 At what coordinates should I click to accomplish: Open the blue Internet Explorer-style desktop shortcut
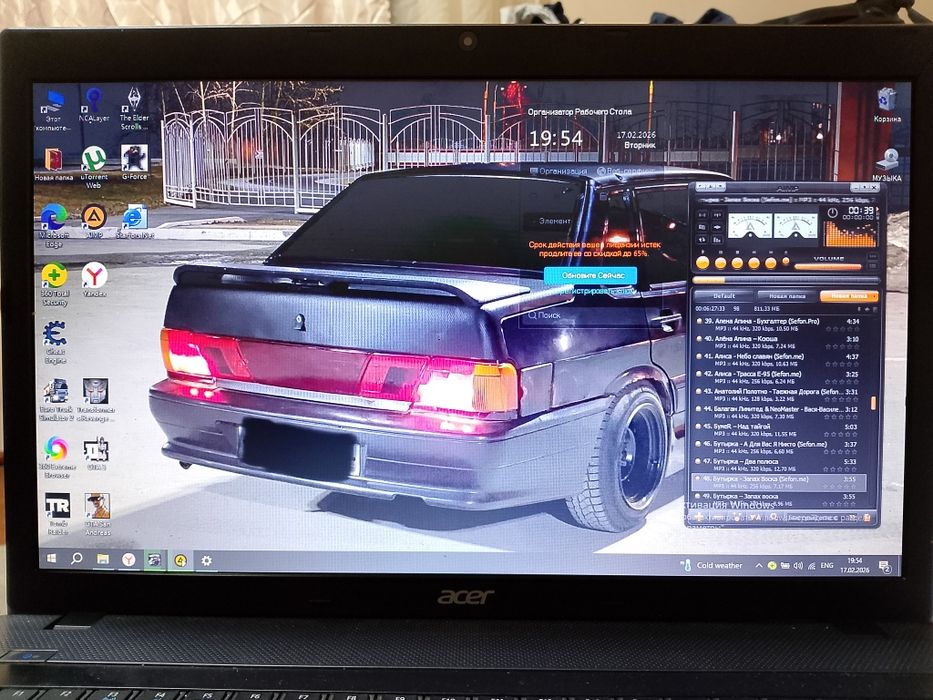(135, 221)
